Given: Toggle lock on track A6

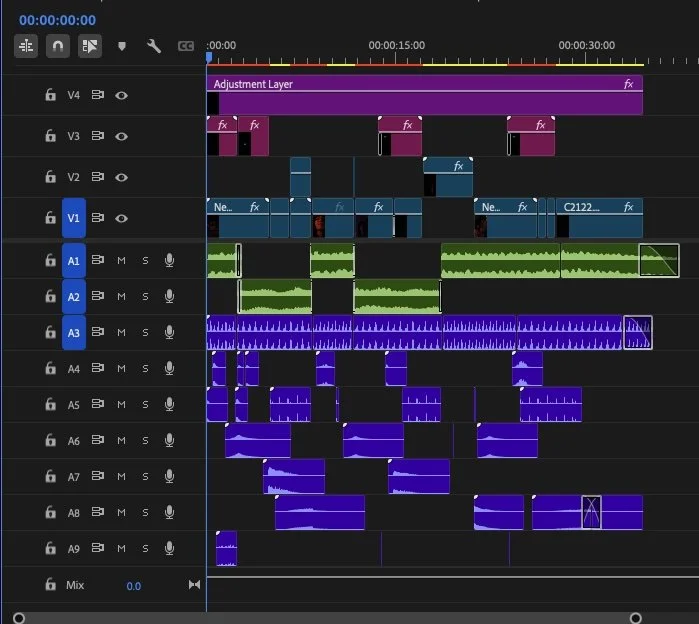Looking at the screenshot, I should (50, 440).
